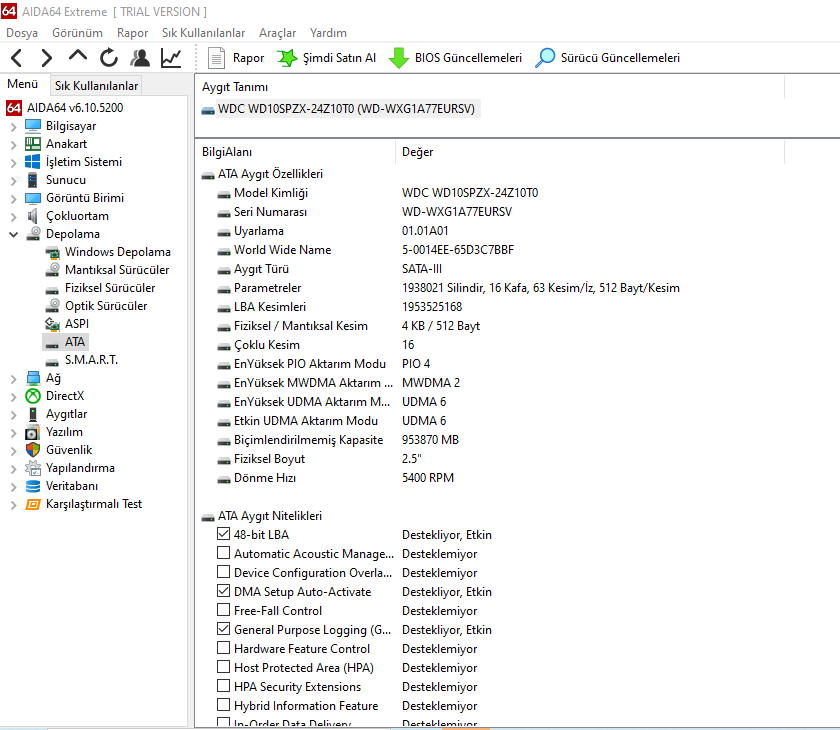840x730 pixels.
Task: Toggle the HPA Security Extensions checkbox
Action: point(223,686)
